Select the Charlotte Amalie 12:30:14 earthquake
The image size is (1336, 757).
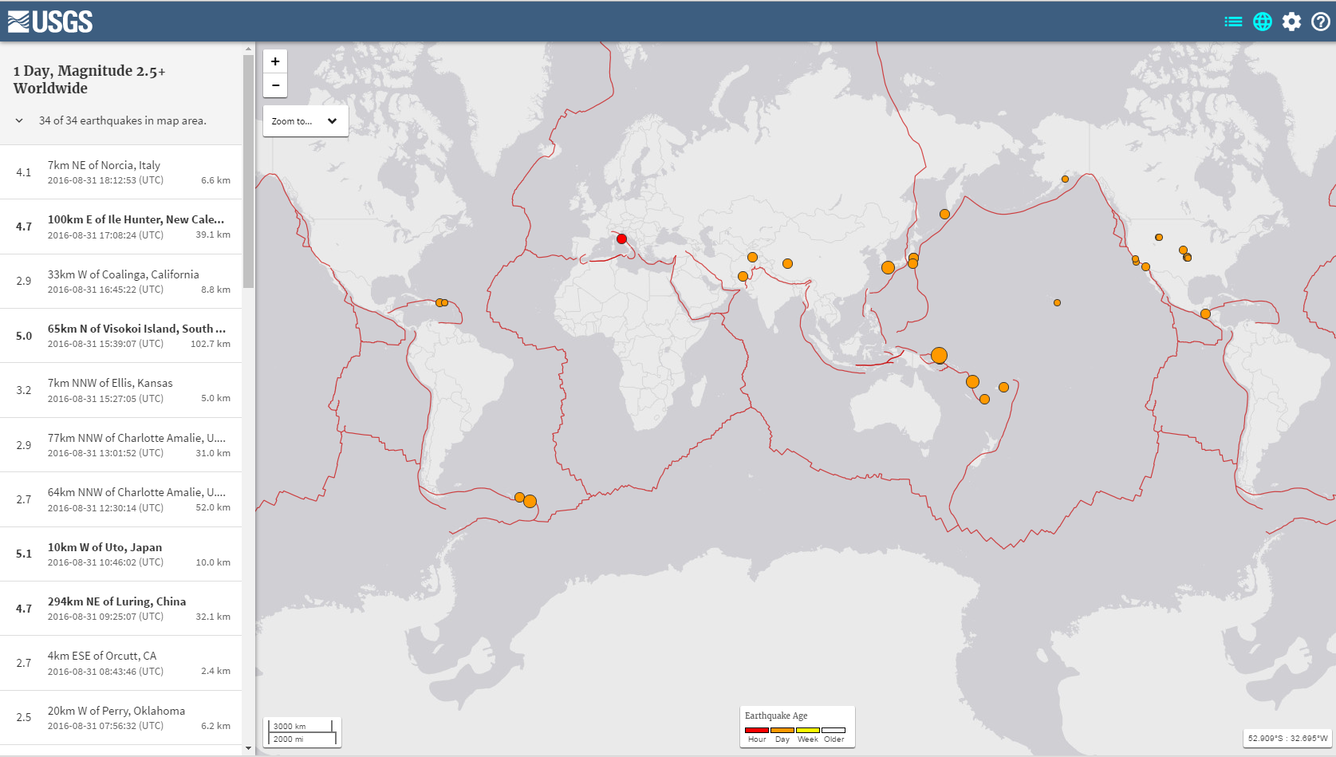coord(121,499)
